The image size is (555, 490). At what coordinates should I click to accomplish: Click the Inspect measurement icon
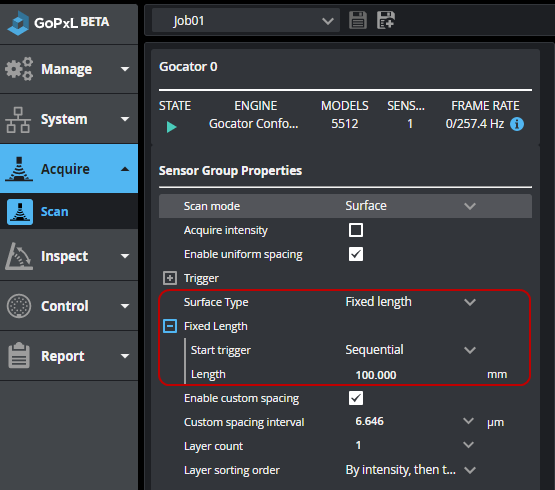click(x=19, y=256)
